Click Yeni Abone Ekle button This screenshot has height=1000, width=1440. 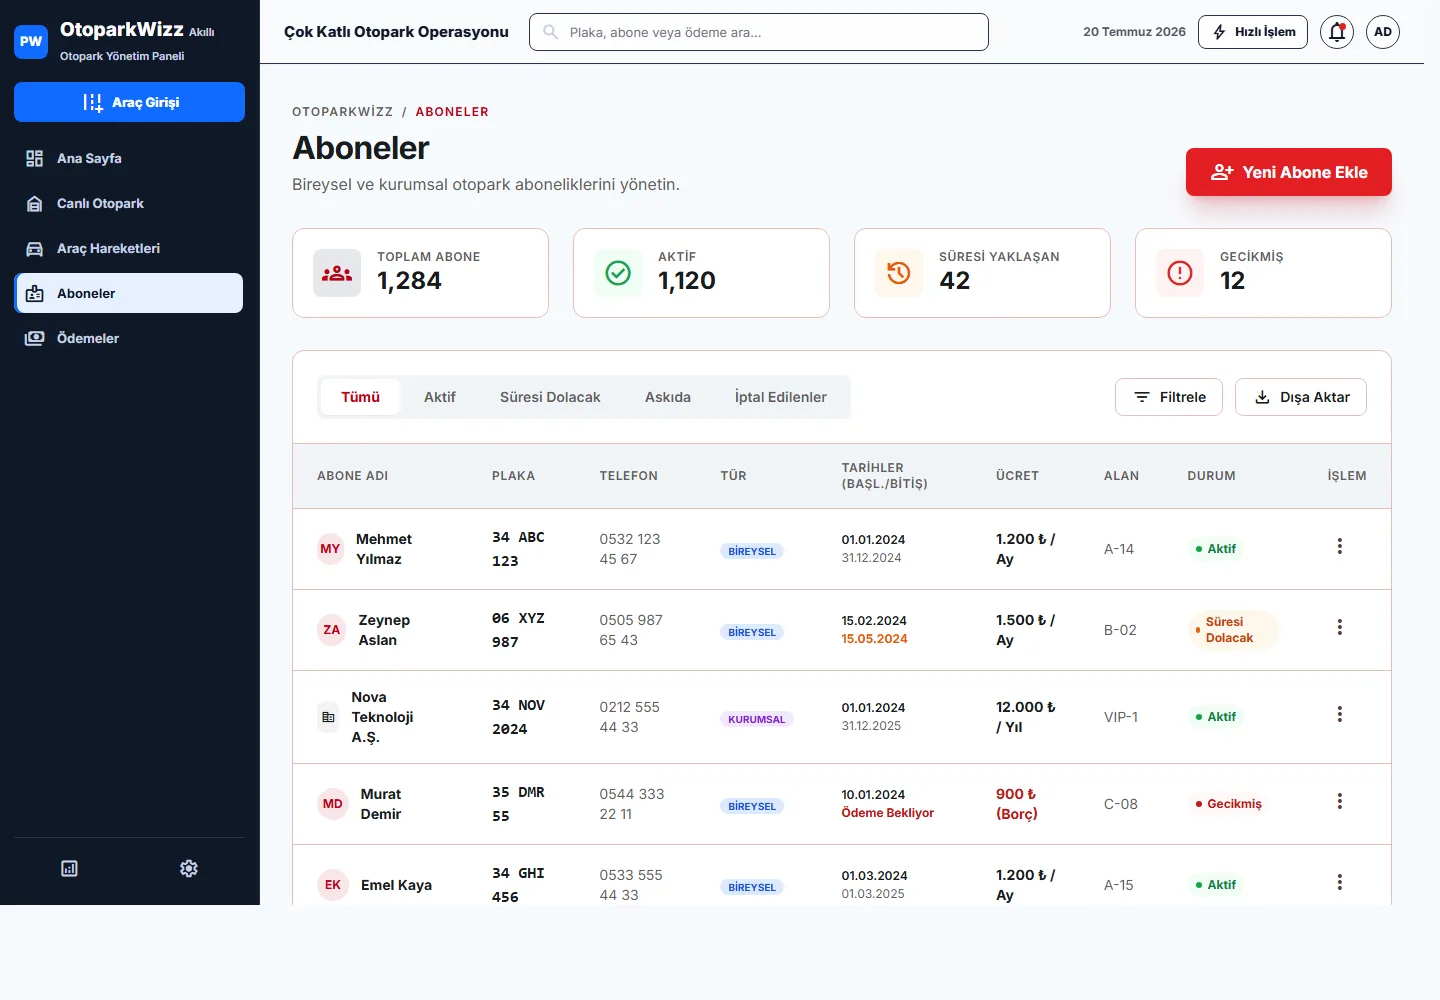(1289, 172)
